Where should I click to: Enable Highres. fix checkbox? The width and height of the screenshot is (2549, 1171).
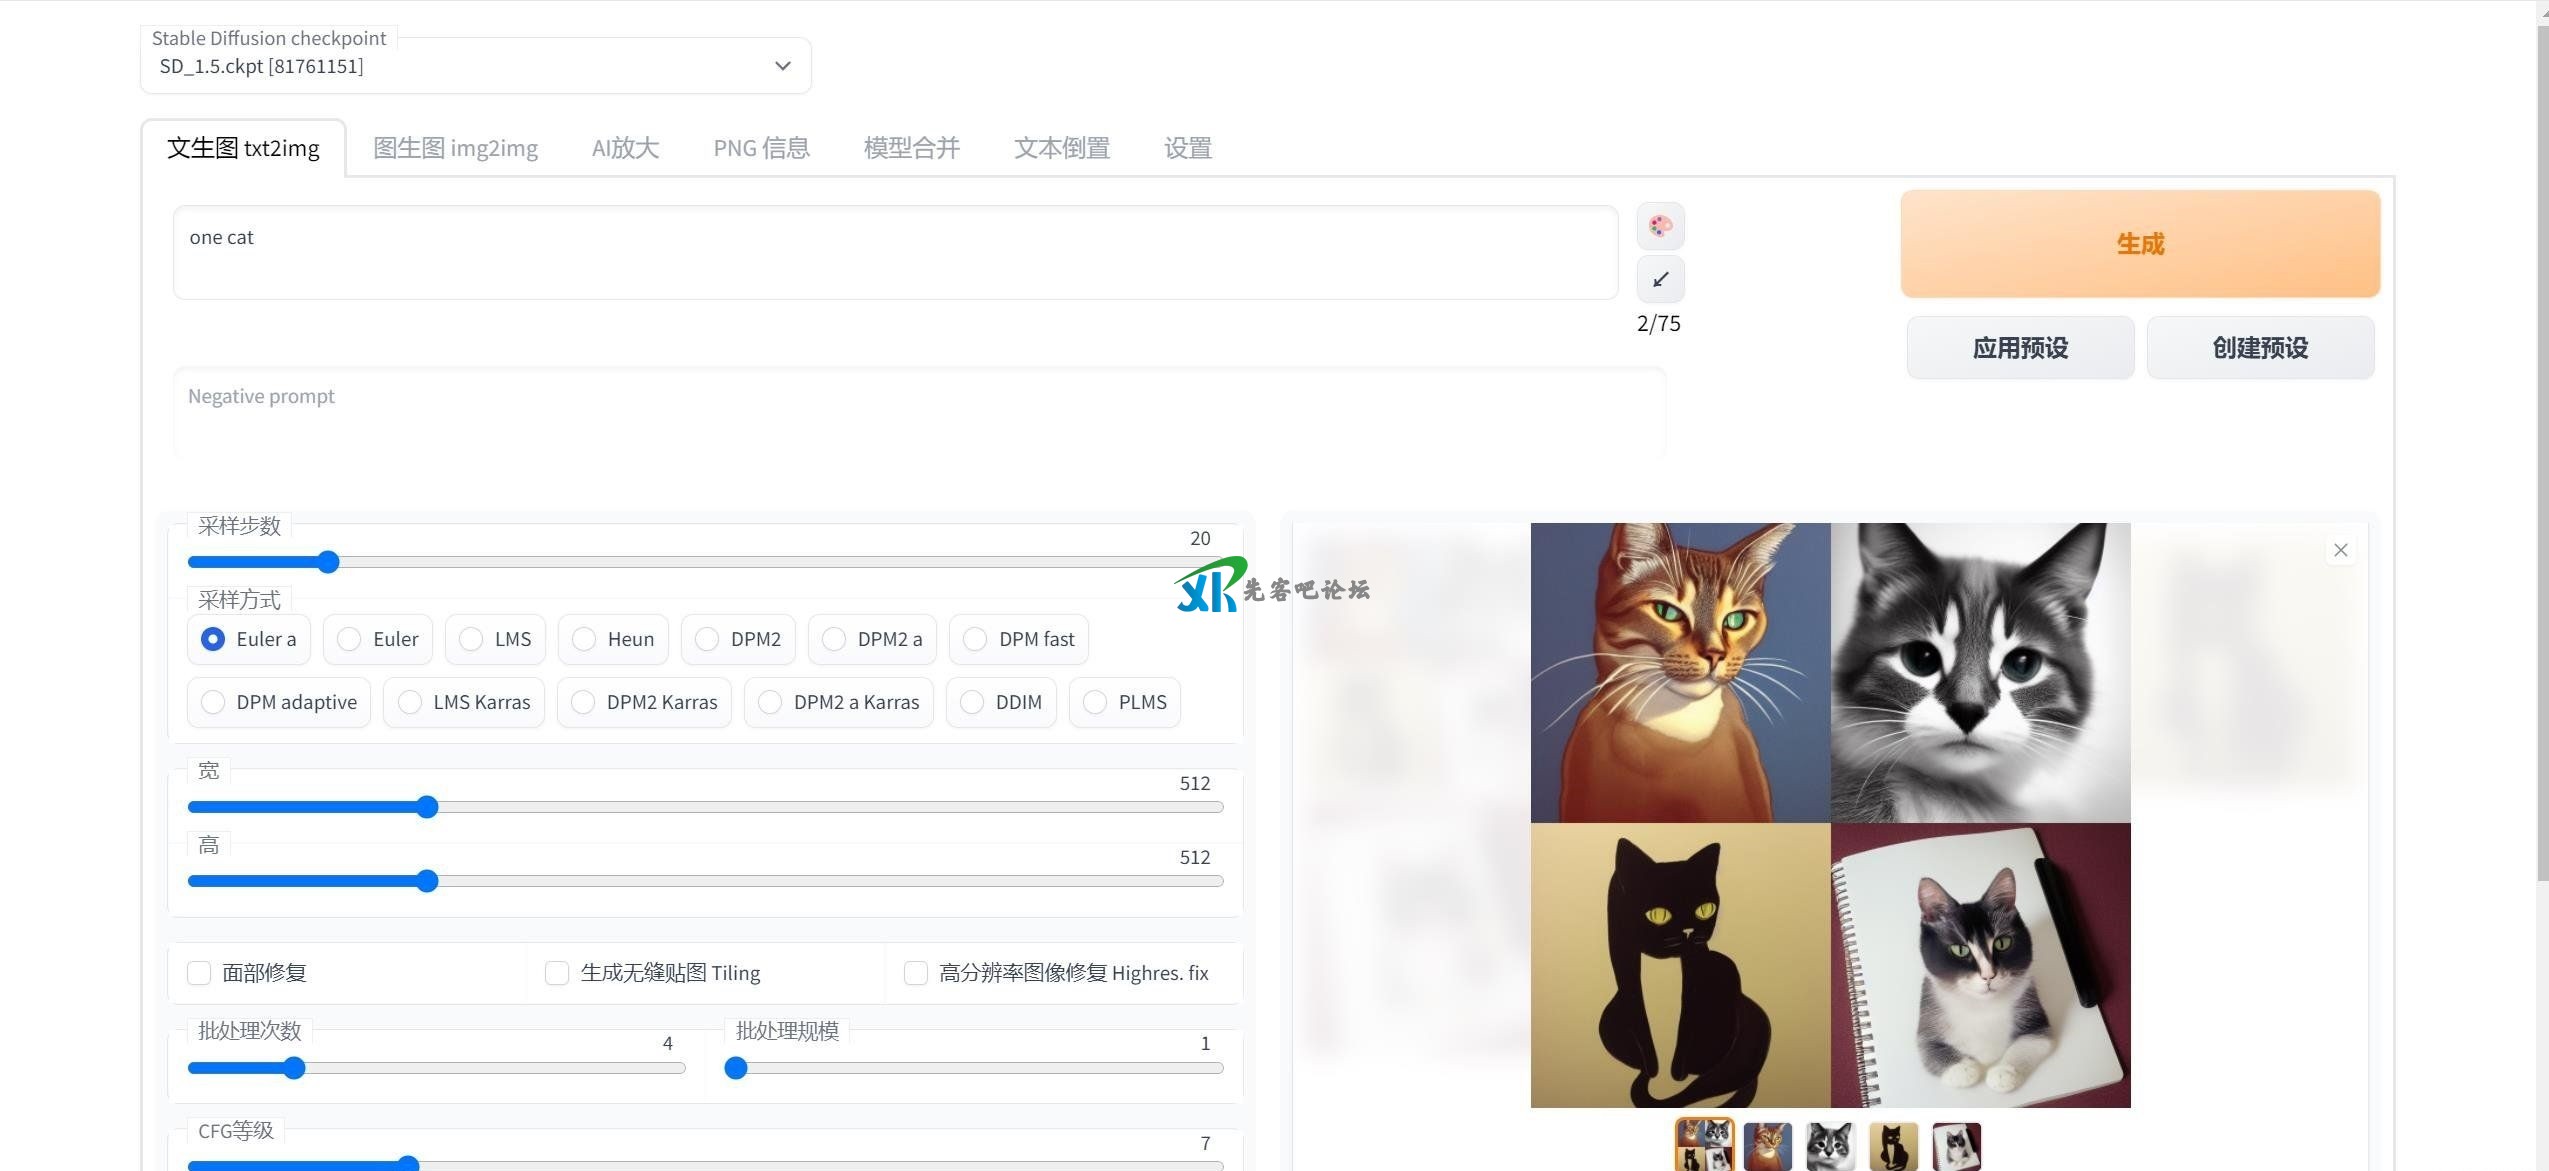tap(915, 973)
